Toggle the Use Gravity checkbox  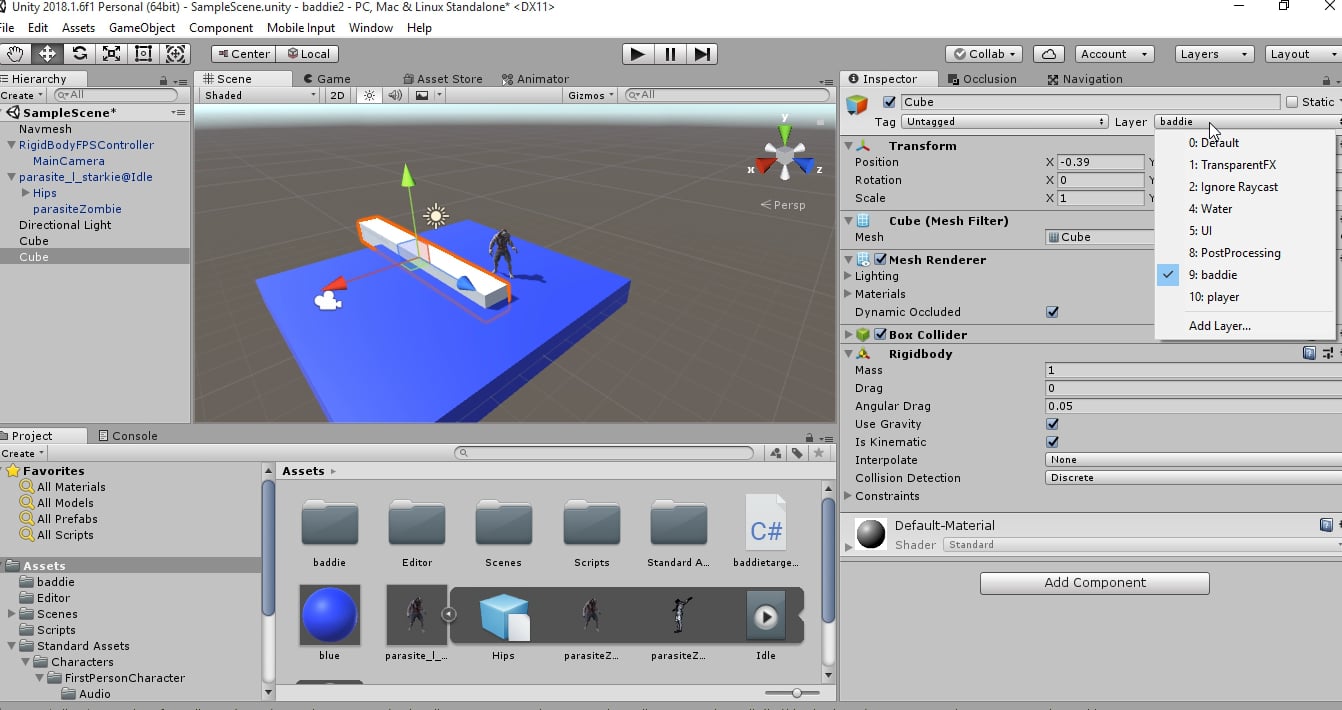pyautogui.click(x=1052, y=424)
